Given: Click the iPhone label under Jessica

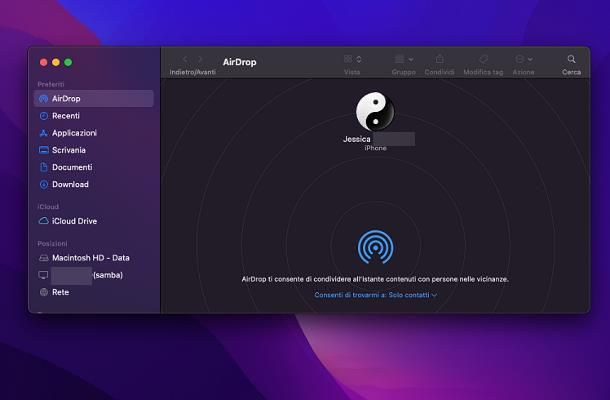Looking at the screenshot, I should [x=375, y=148].
